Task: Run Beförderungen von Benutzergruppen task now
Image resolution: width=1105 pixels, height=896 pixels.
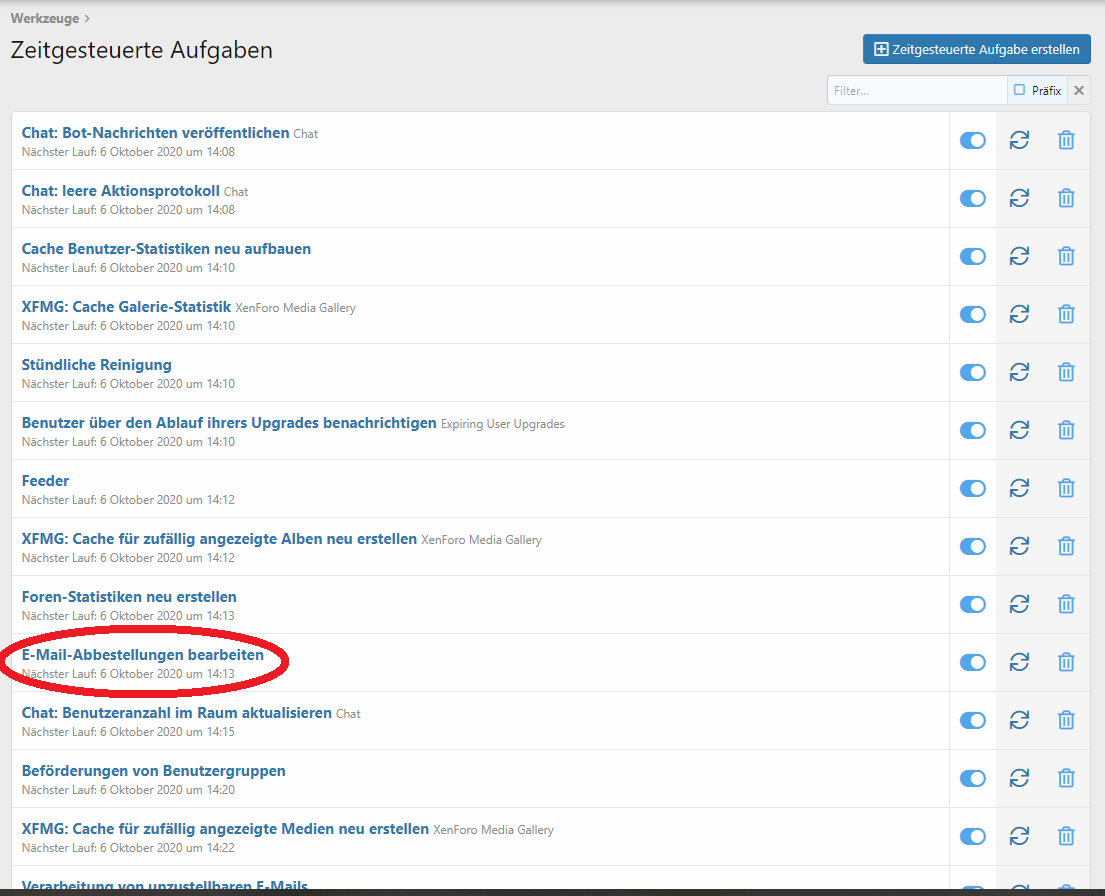Action: click(1019, 778)
